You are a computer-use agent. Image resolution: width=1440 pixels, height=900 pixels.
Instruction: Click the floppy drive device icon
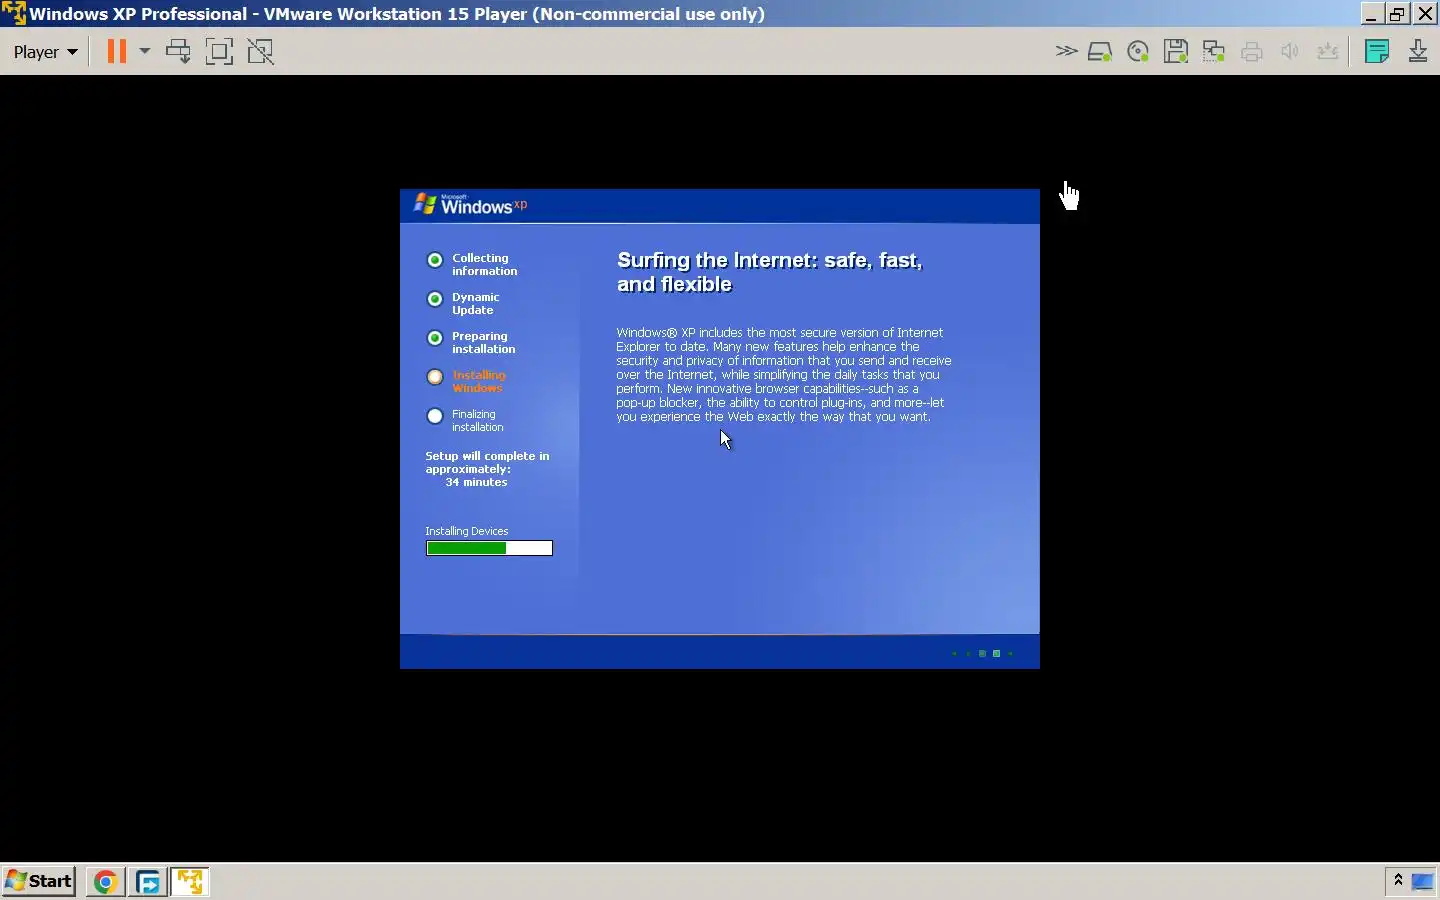coord(1176,52)
